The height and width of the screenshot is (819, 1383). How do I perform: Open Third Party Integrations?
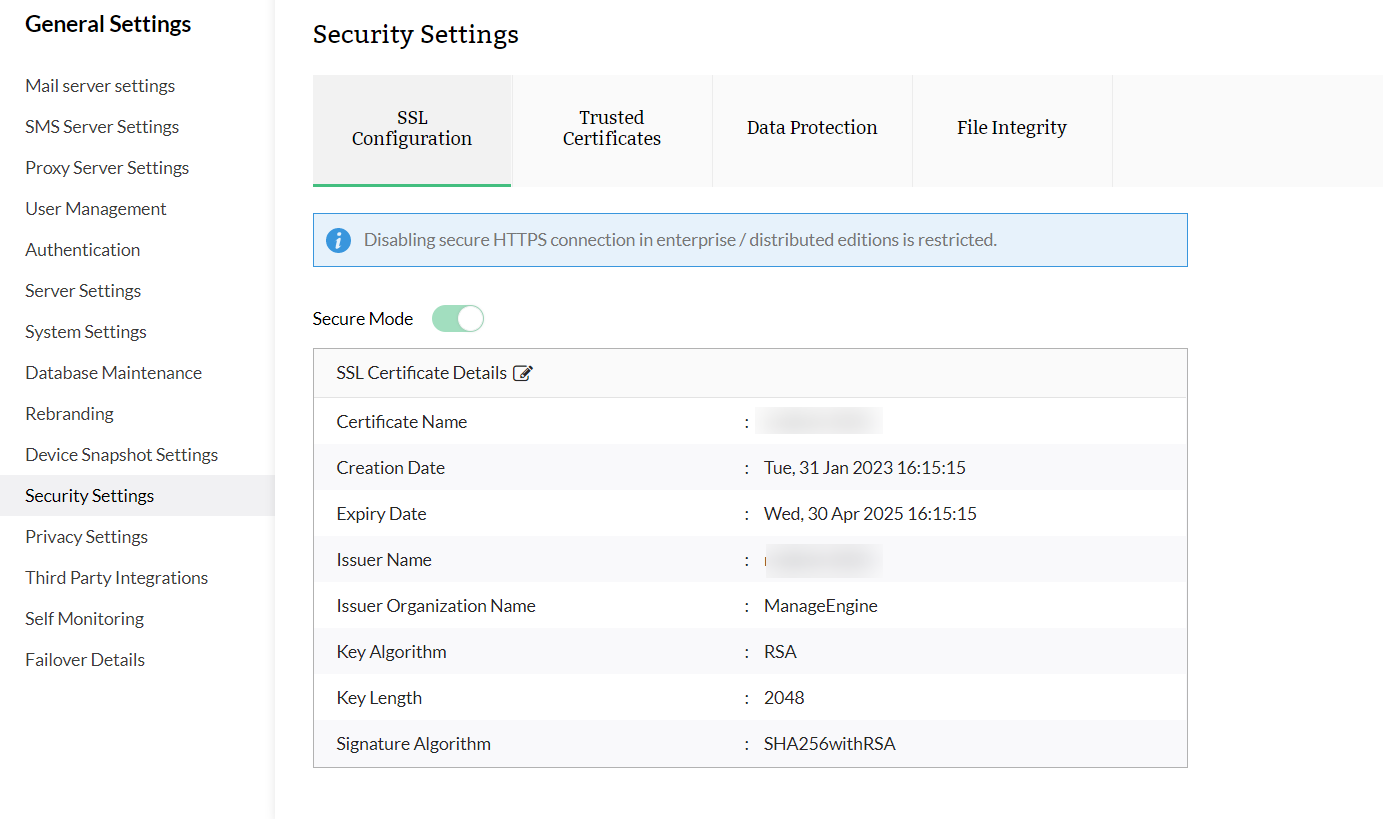(116, 577)
